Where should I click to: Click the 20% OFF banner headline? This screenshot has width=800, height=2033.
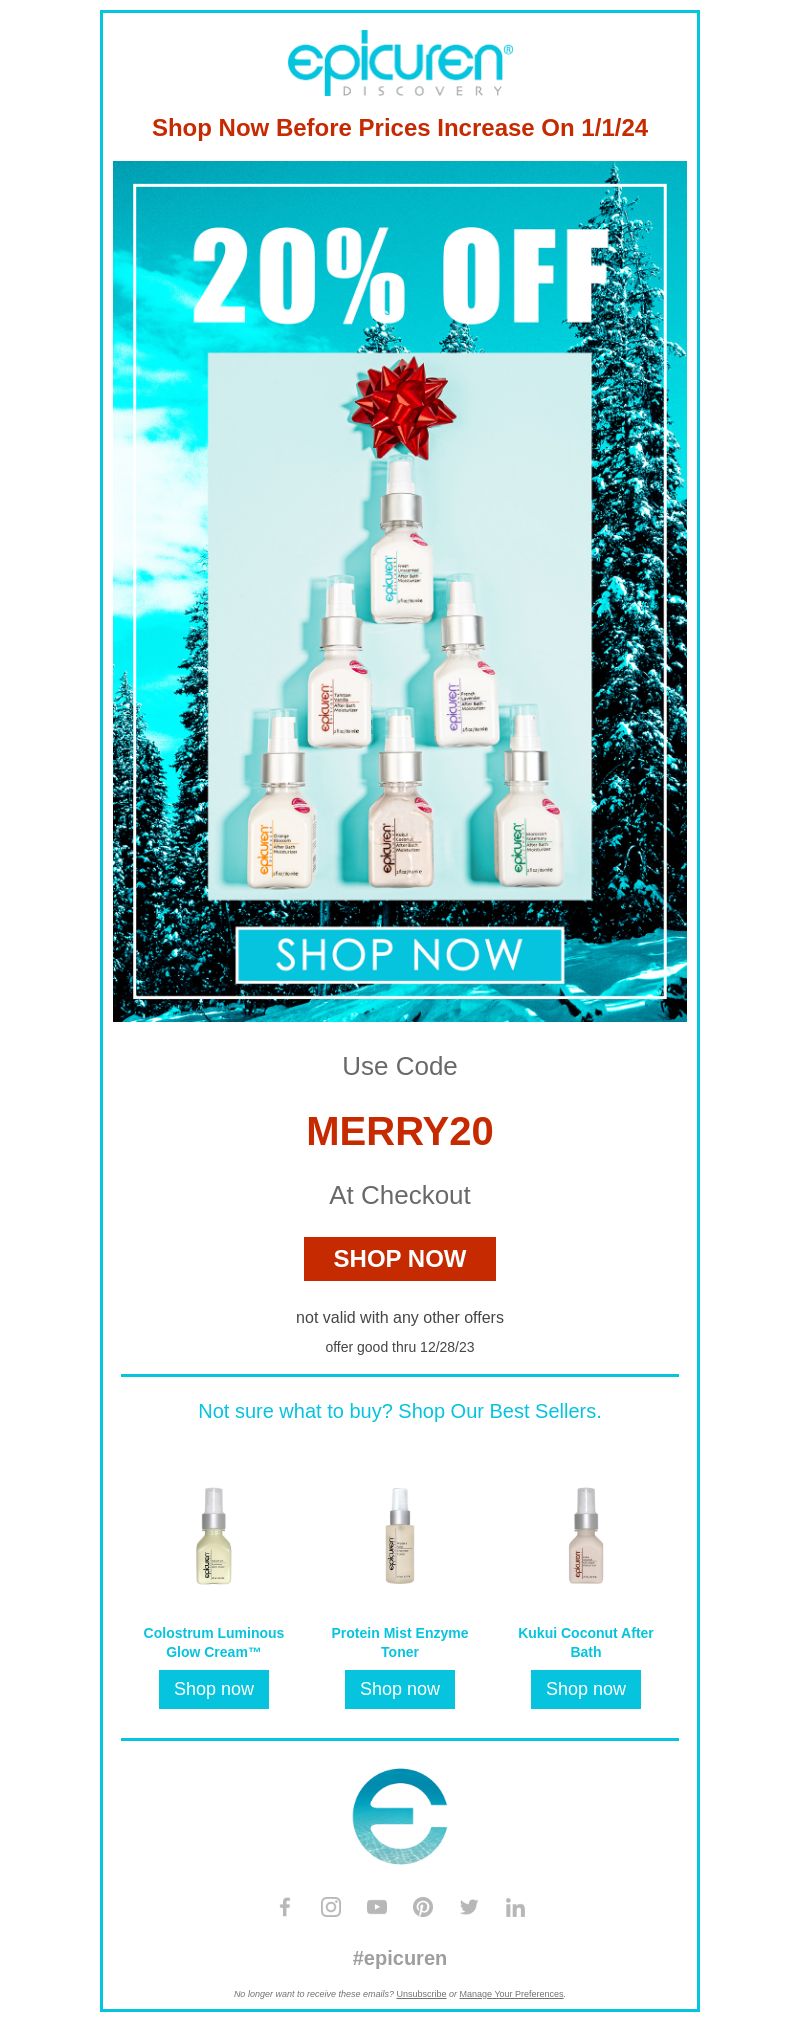[400, 274]
